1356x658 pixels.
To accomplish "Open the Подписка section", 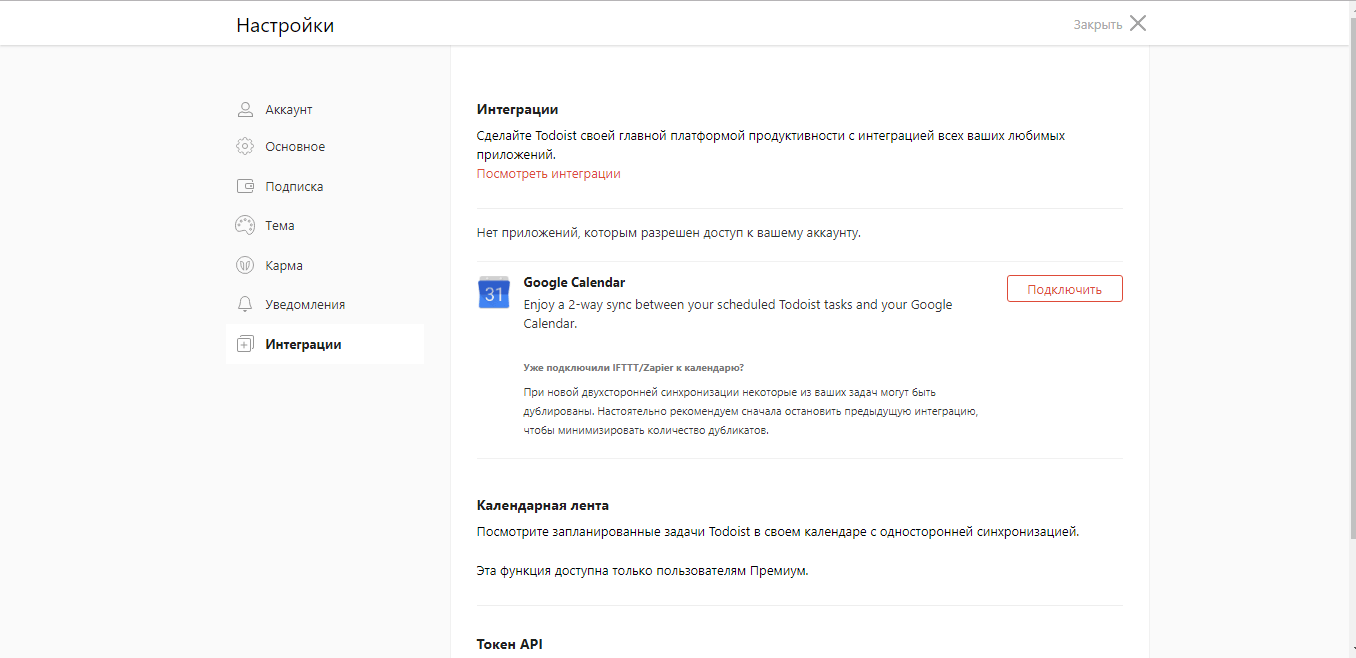I will pos(294,187).
